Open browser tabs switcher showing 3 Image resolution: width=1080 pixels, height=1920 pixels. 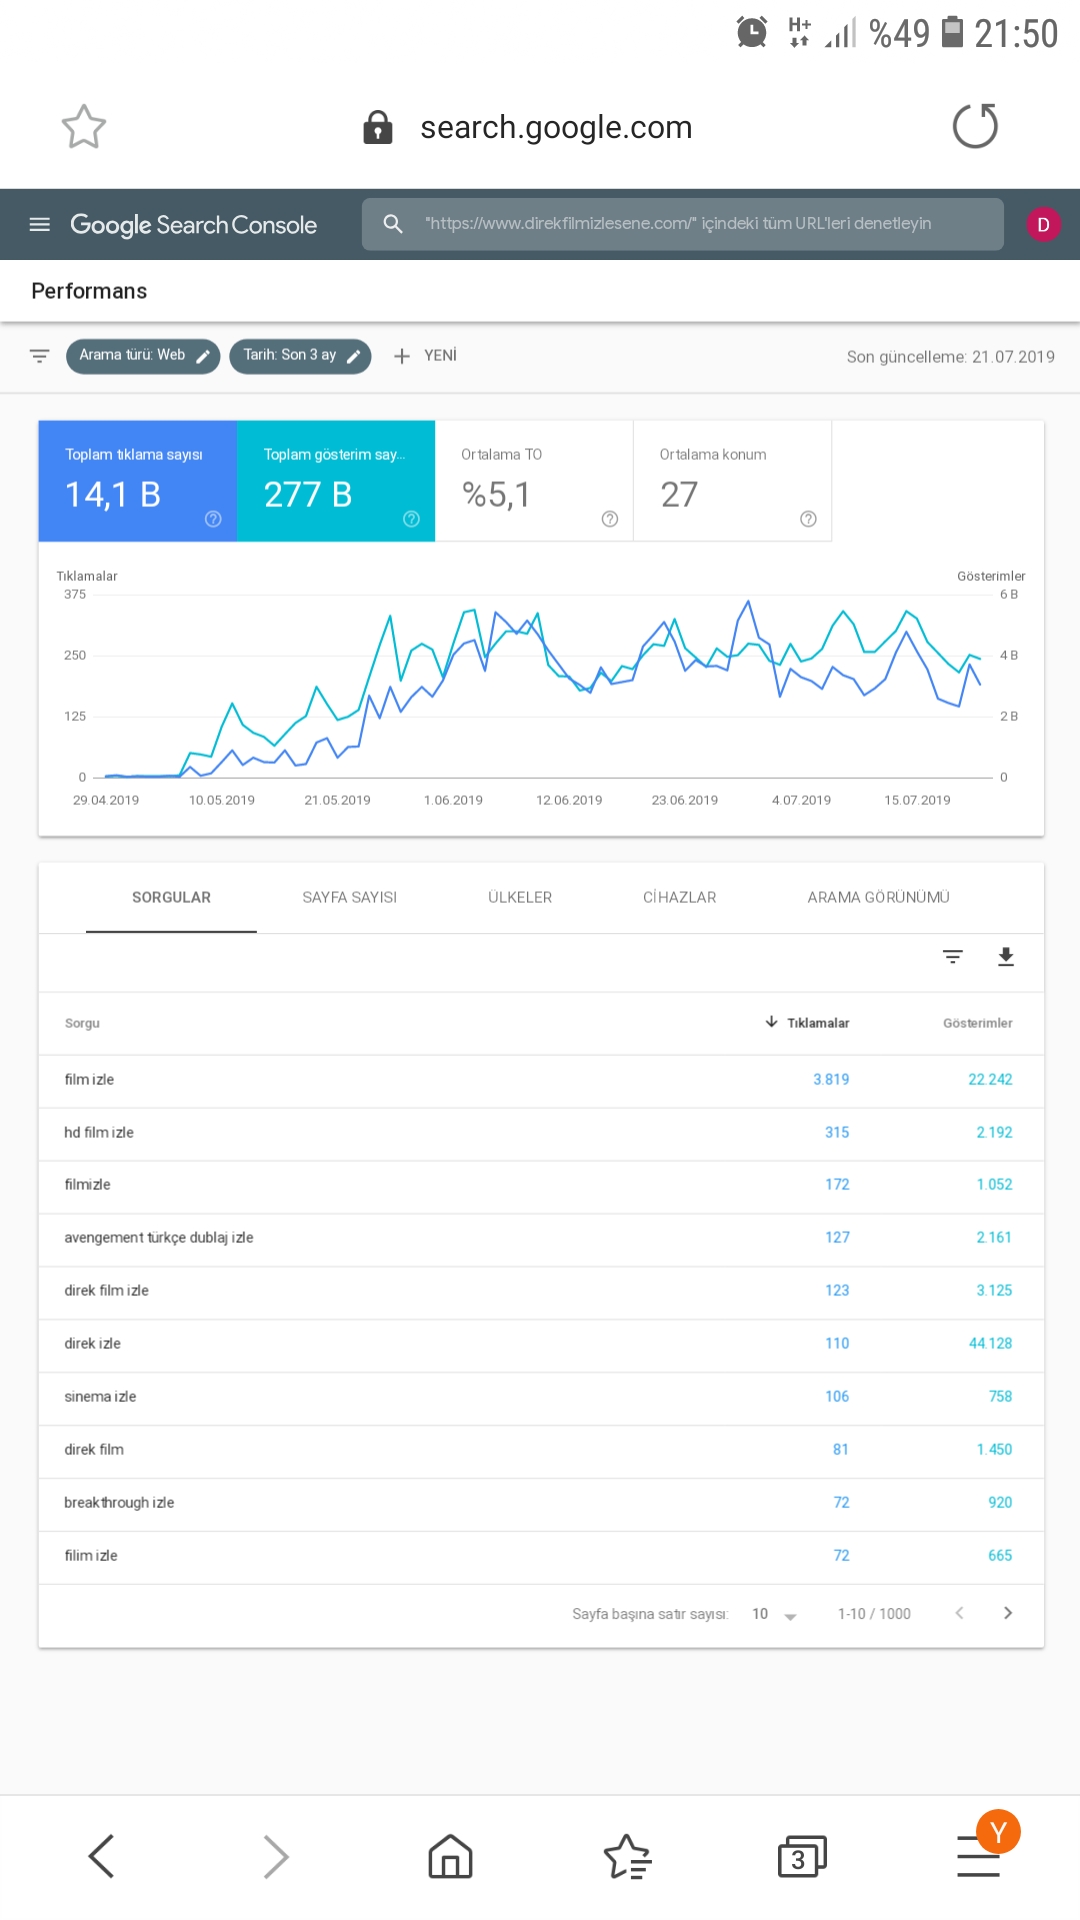coord(802,1857)
